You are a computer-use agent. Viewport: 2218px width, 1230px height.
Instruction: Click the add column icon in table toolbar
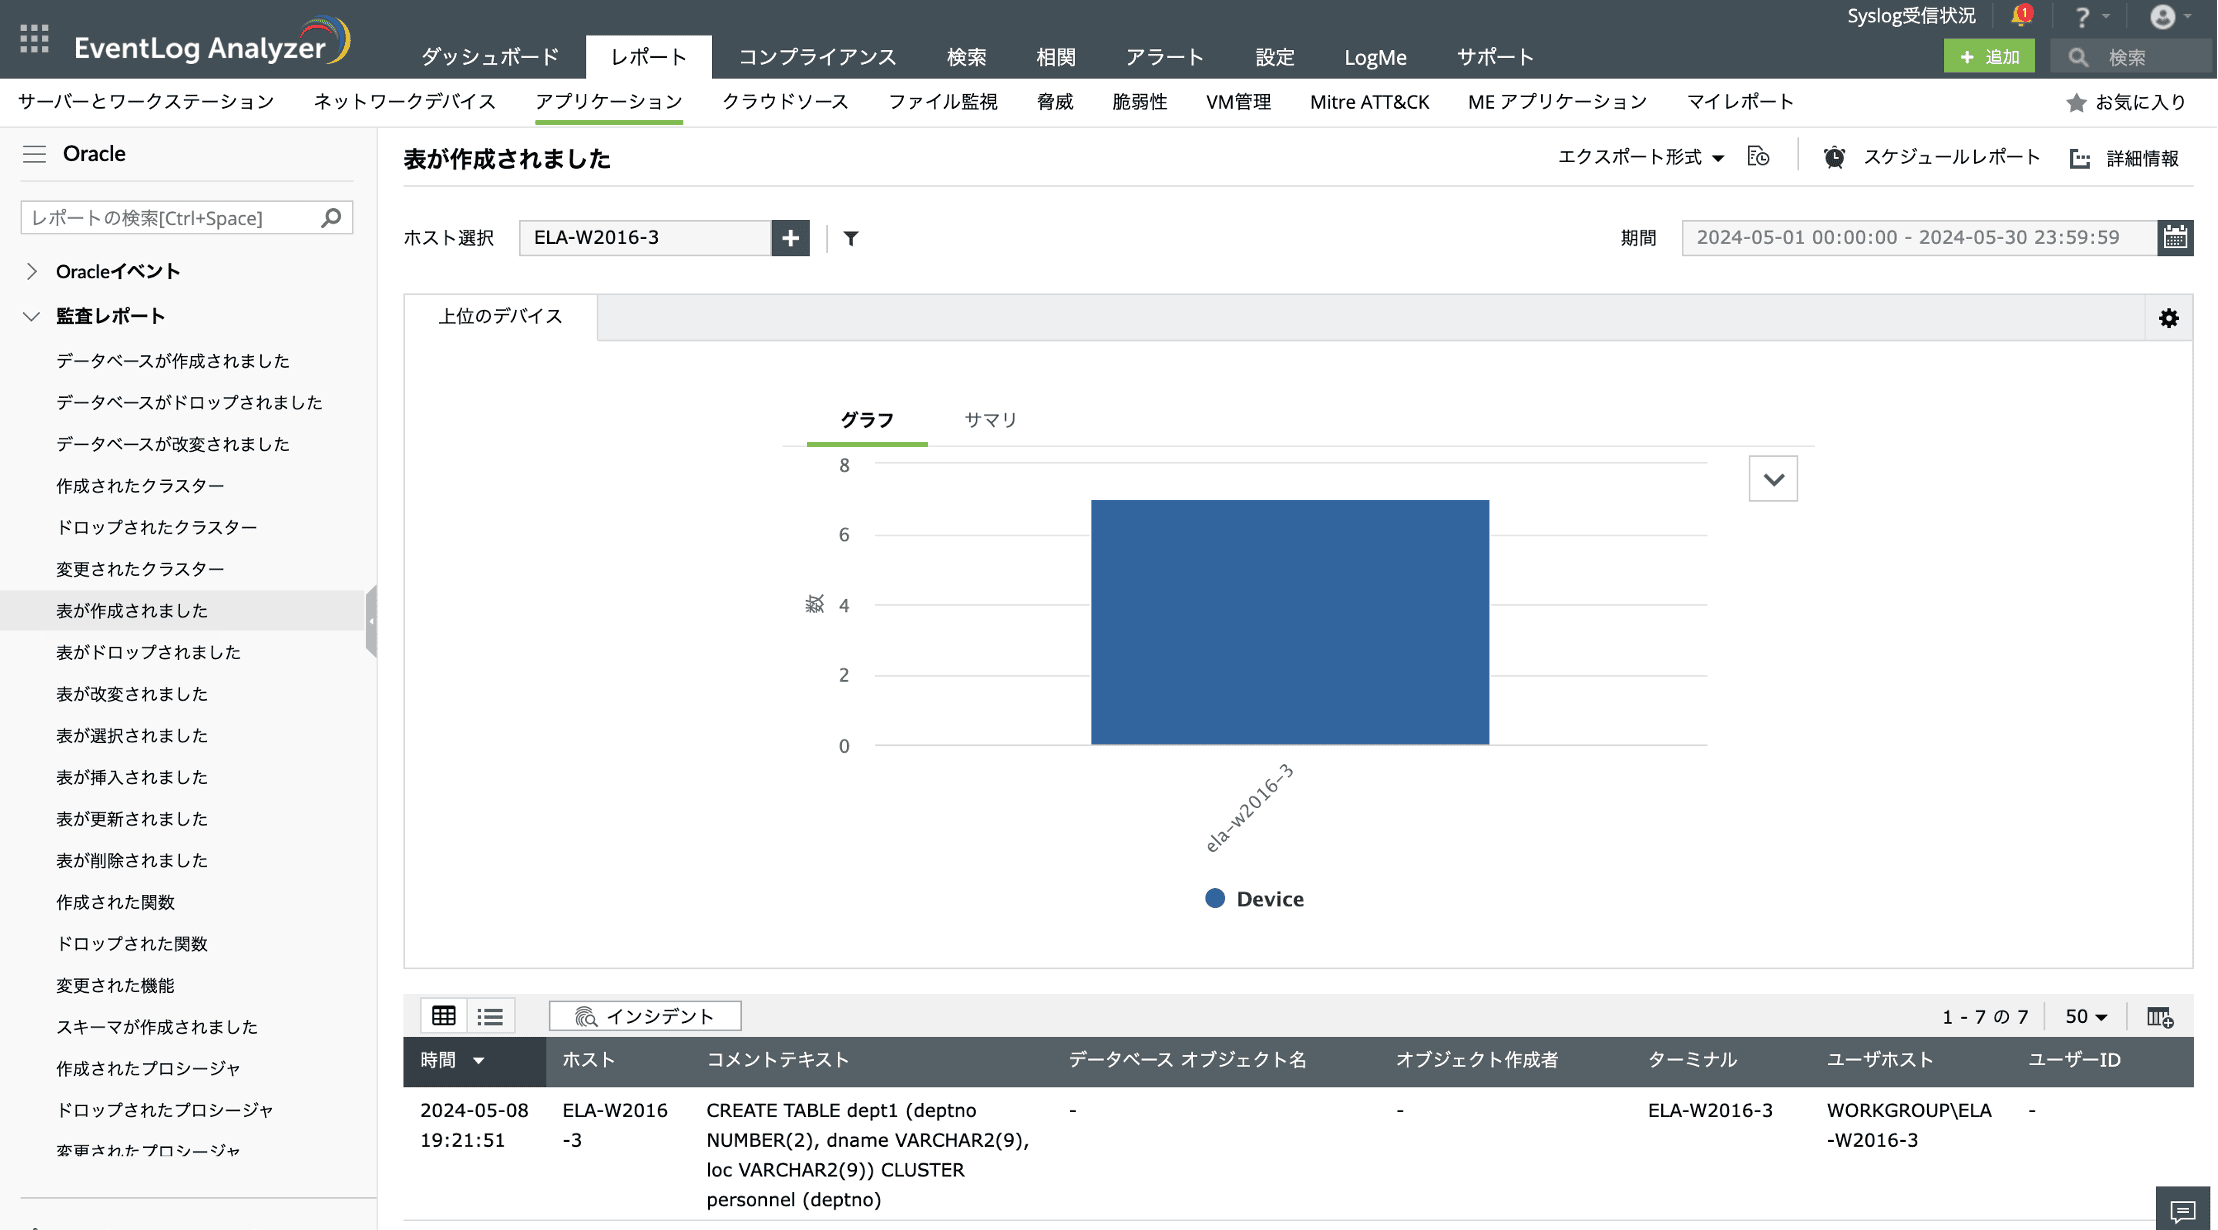click(2160, 1017)
